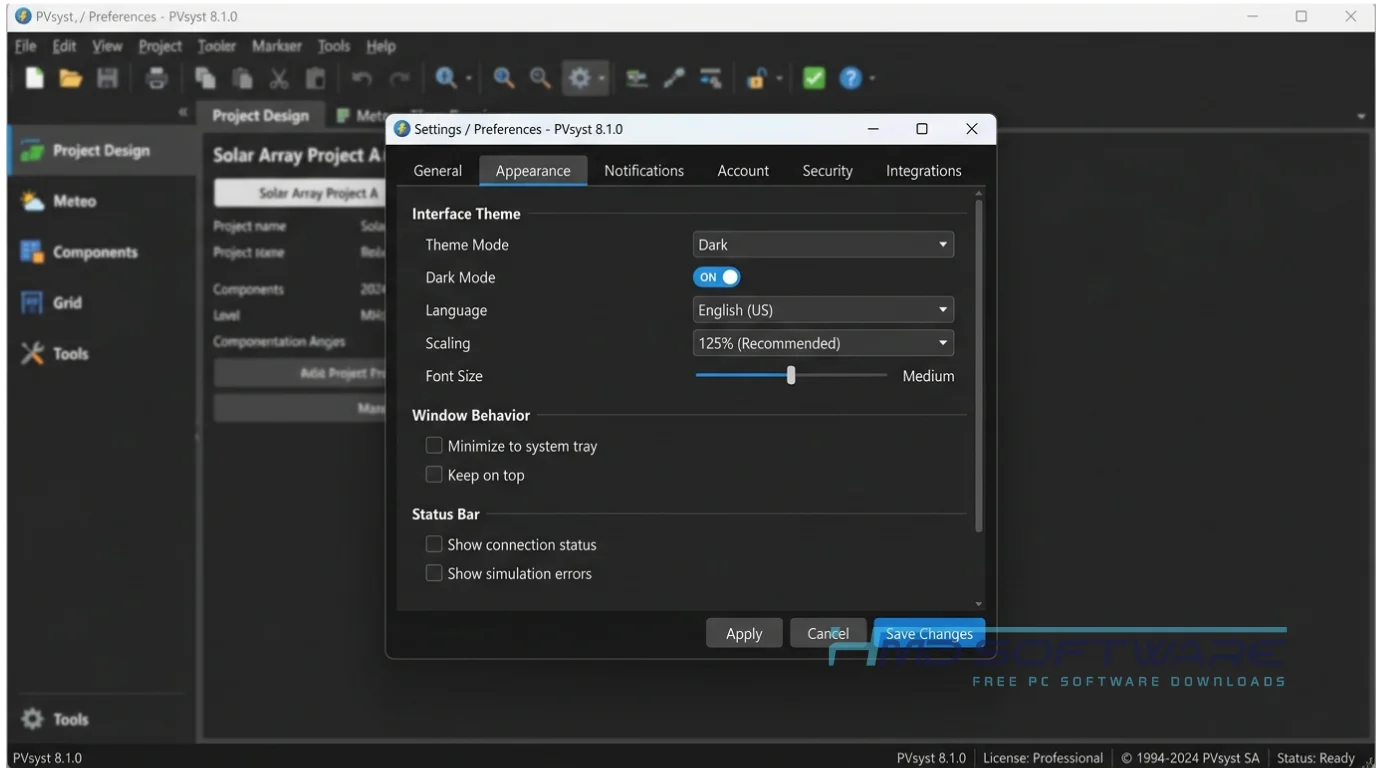This screenshot has width=1376, height=768.
Task: Enable the Keep on top checkbox
Action: point(434,475)
